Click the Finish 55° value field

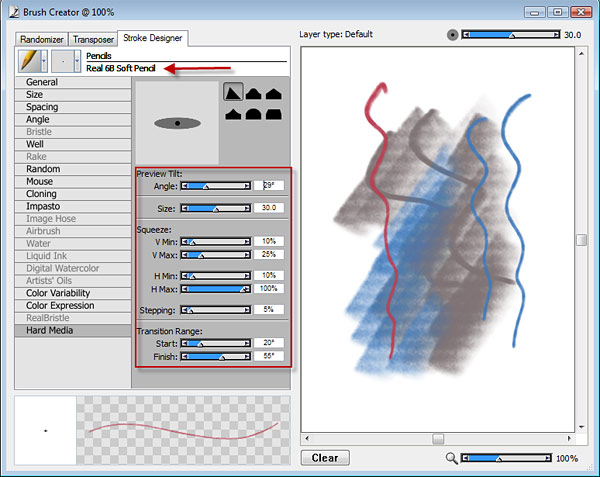(269, 356)
